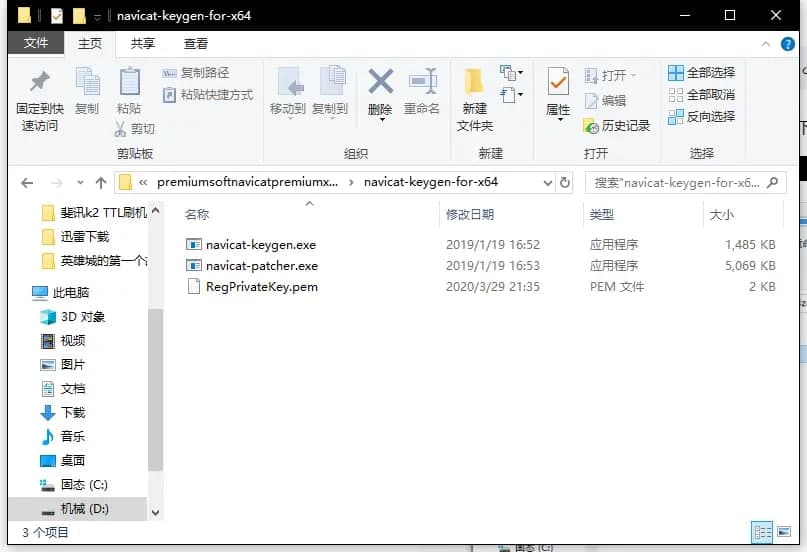Click Paste shortcut option
Image resolution: width=807 pixels, height=552 pixels.
pos(208,95)
